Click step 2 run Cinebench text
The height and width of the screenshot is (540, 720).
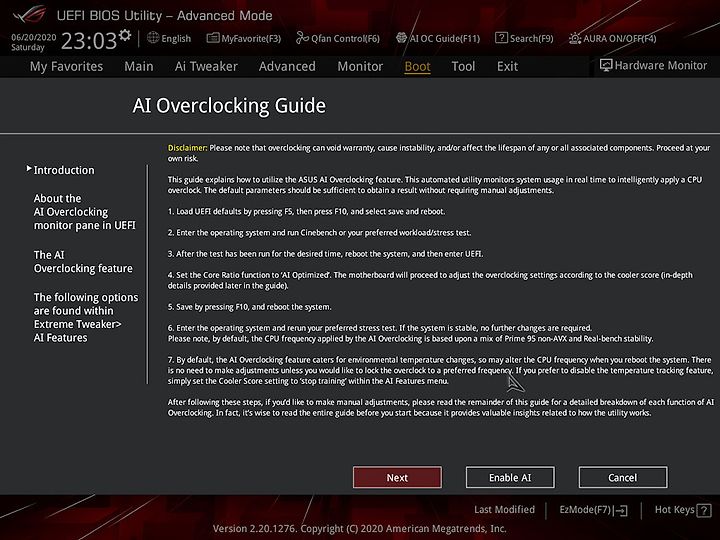point(319,233)
